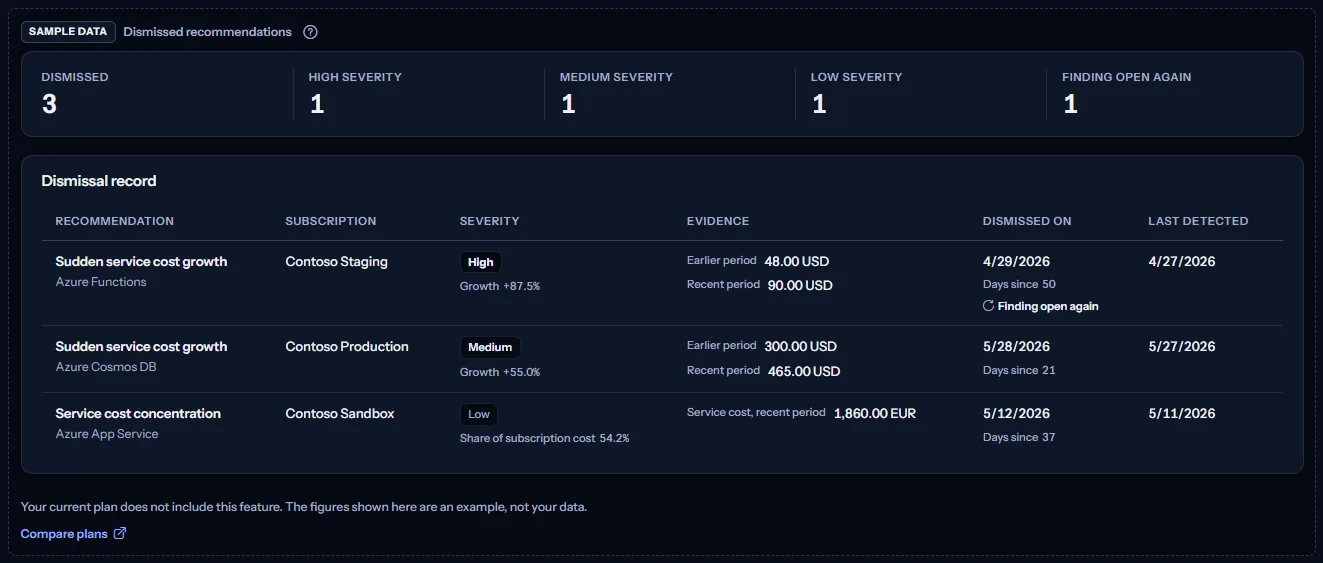The image size is (1323, 563).
Task: Click the 4/27/2026 last detected date
Action: pos(1182,262)
